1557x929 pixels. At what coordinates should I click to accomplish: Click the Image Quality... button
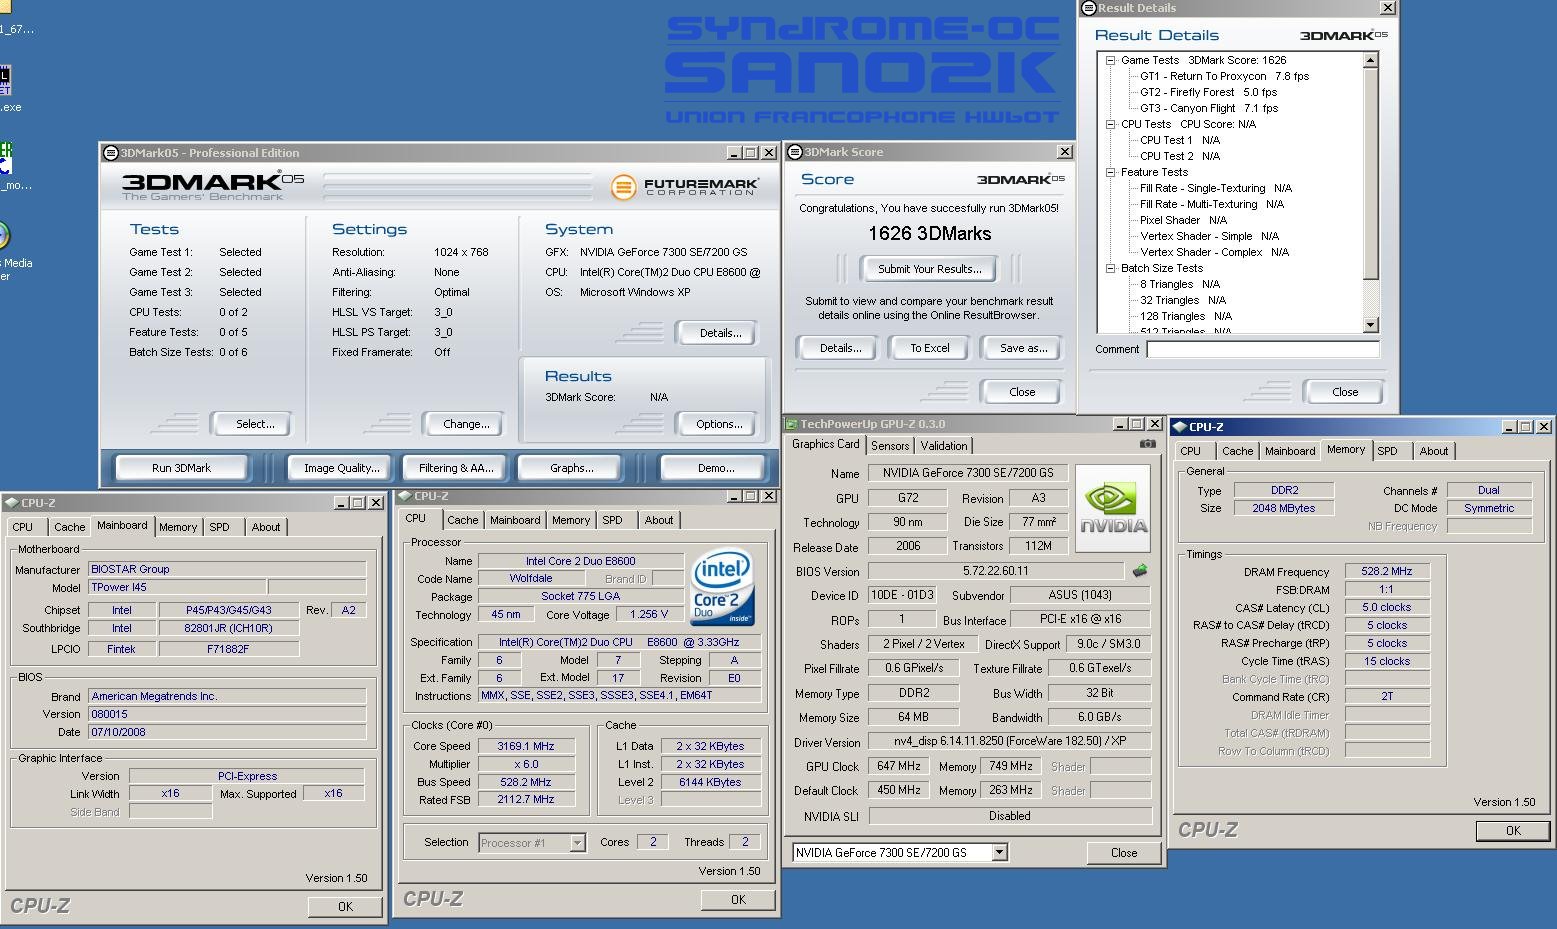(x=342, y=468)
